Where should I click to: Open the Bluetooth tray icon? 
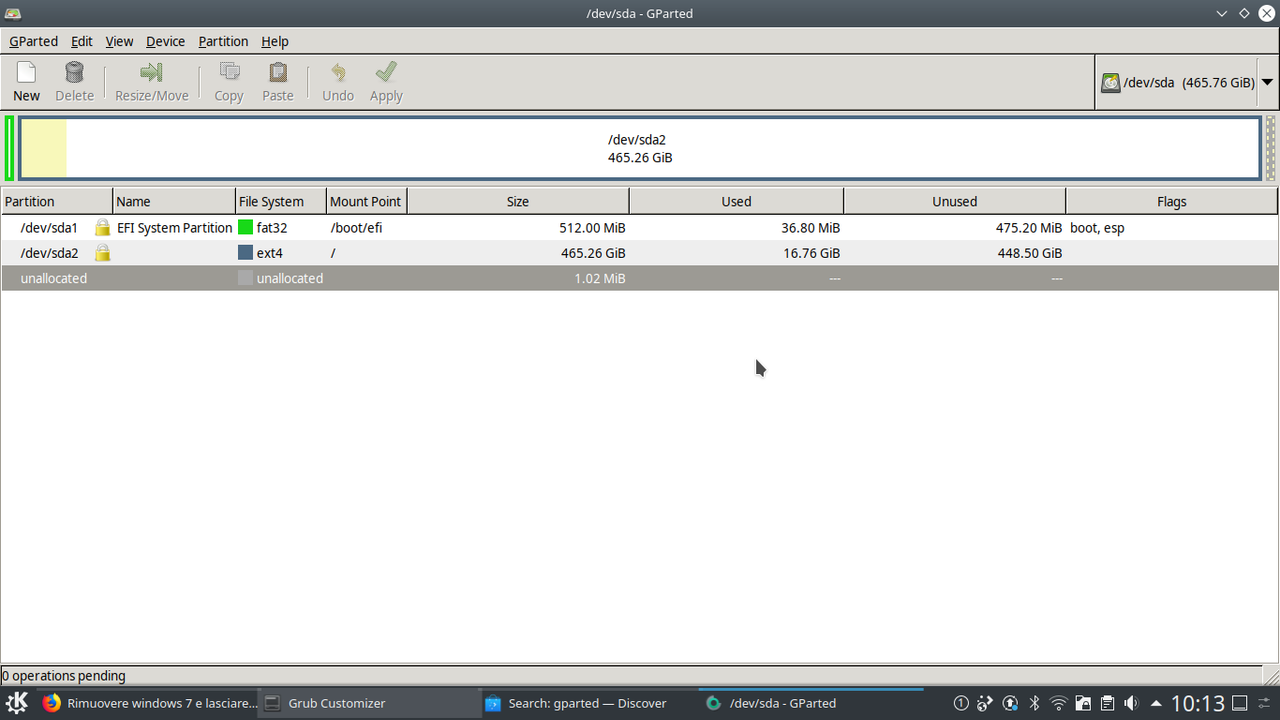[1035, 703]
